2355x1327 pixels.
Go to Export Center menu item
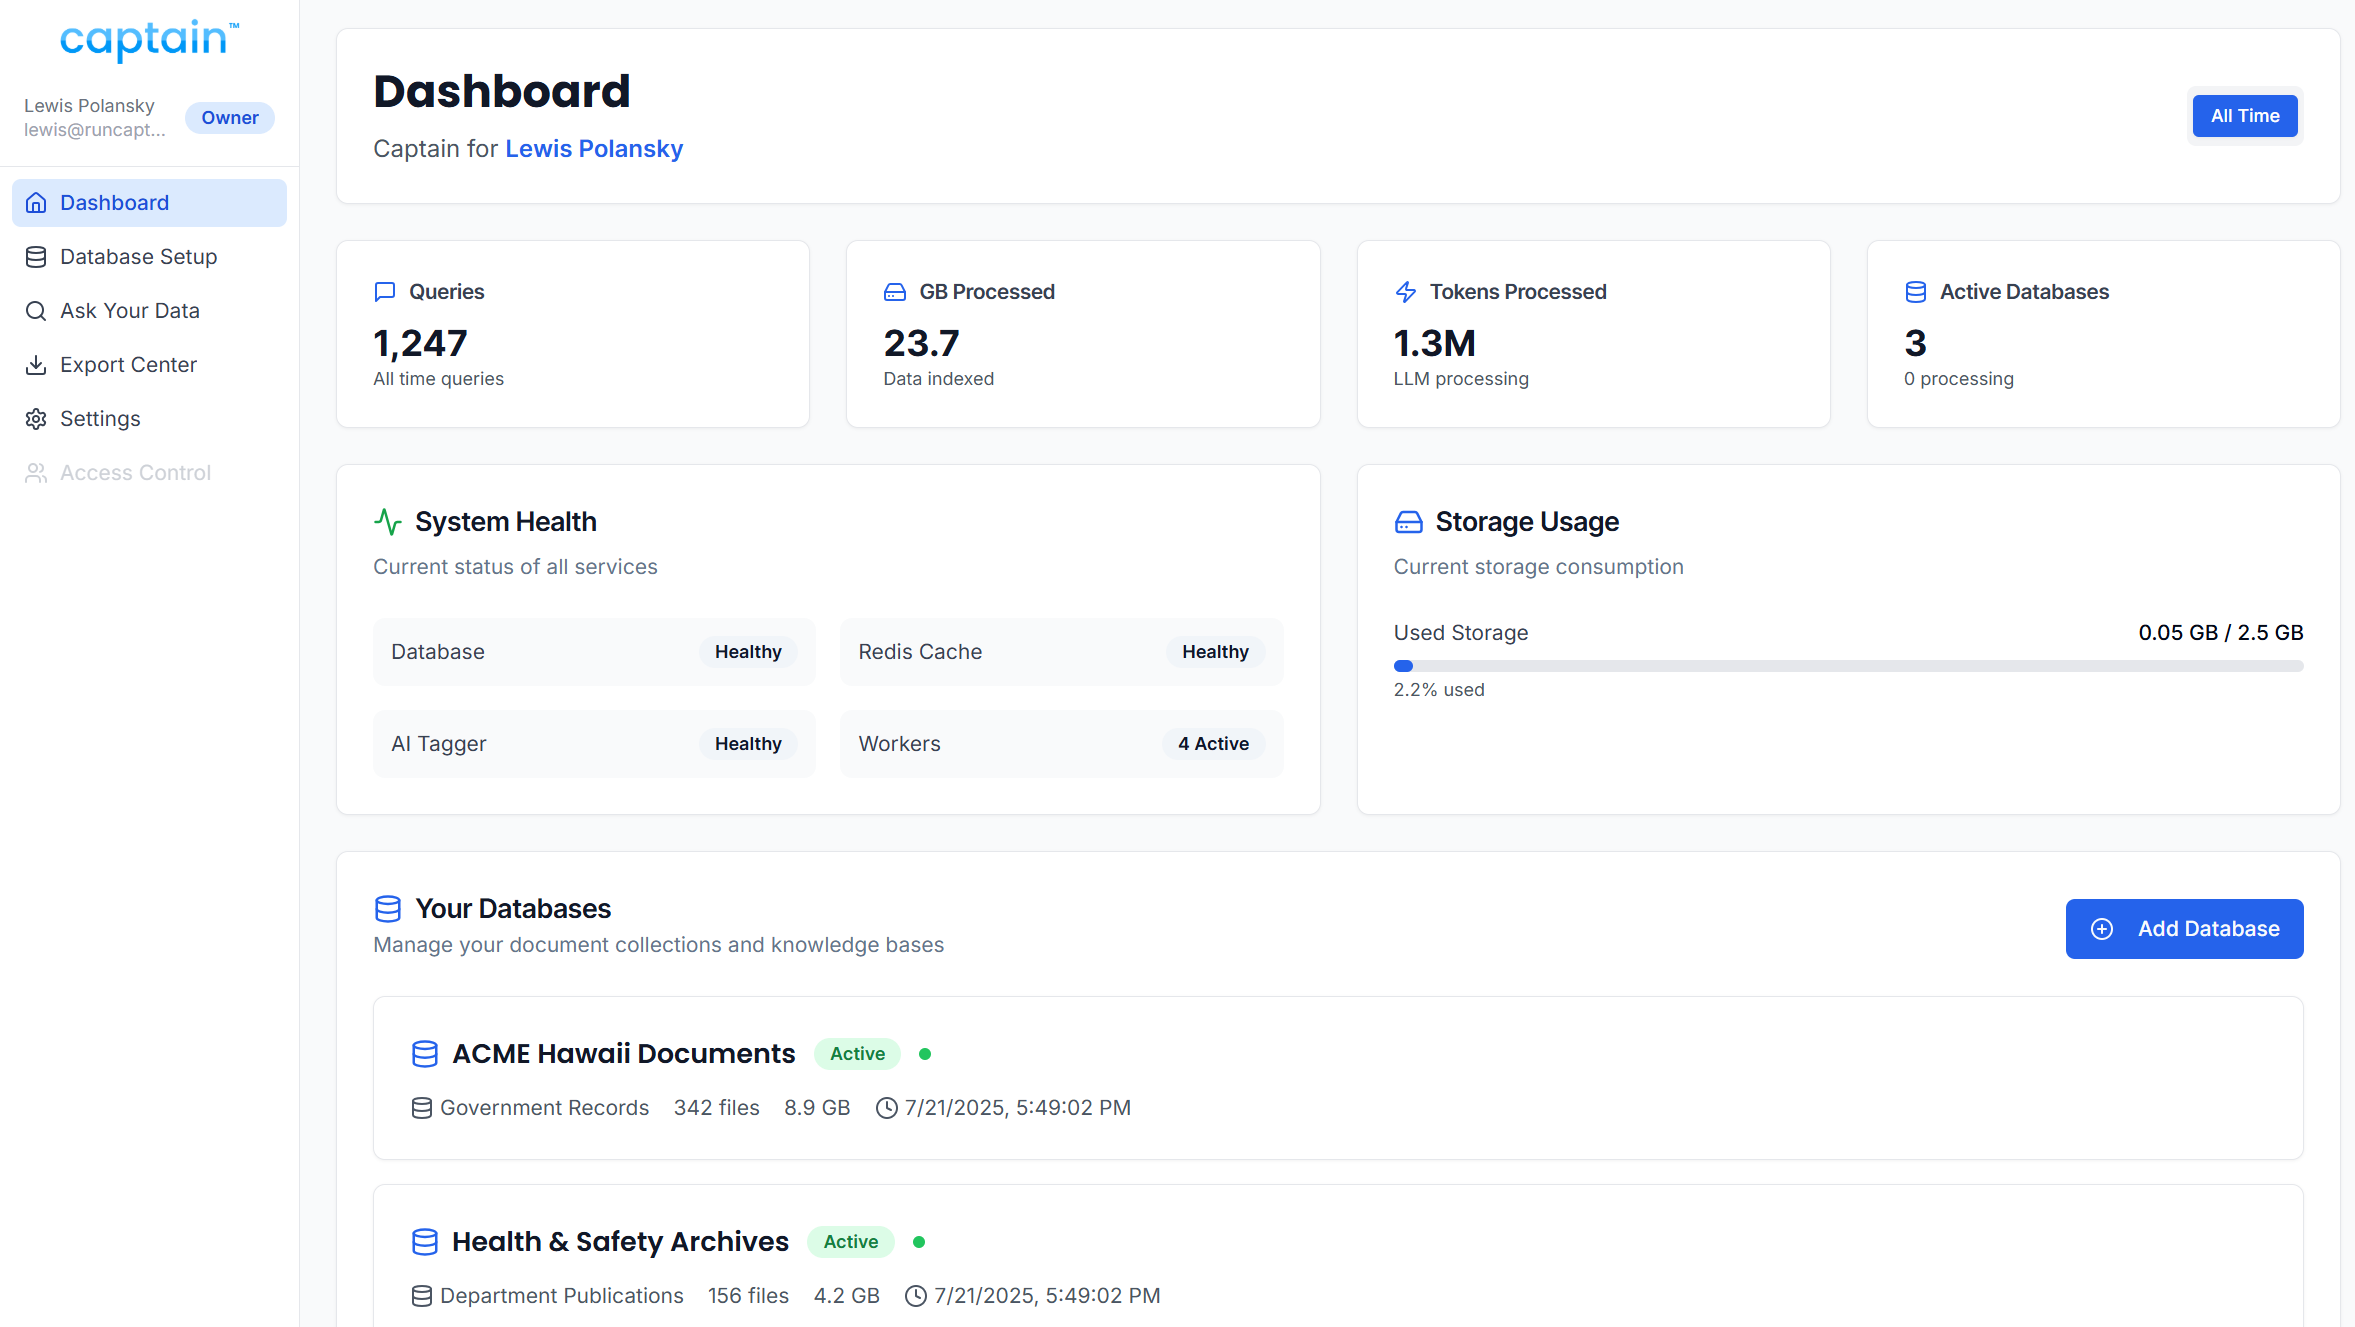pos(128,365)
